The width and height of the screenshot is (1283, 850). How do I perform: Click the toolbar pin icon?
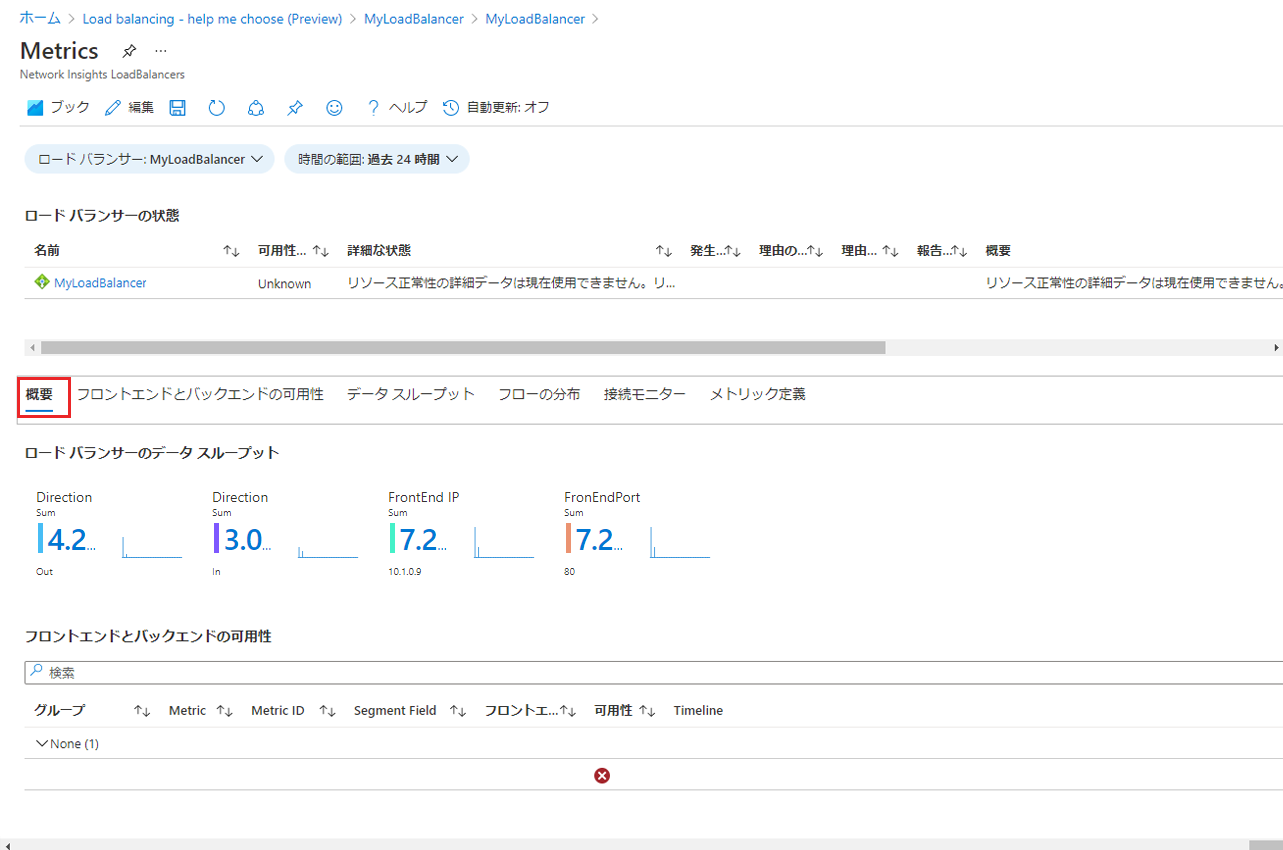(x=294, y=108)
